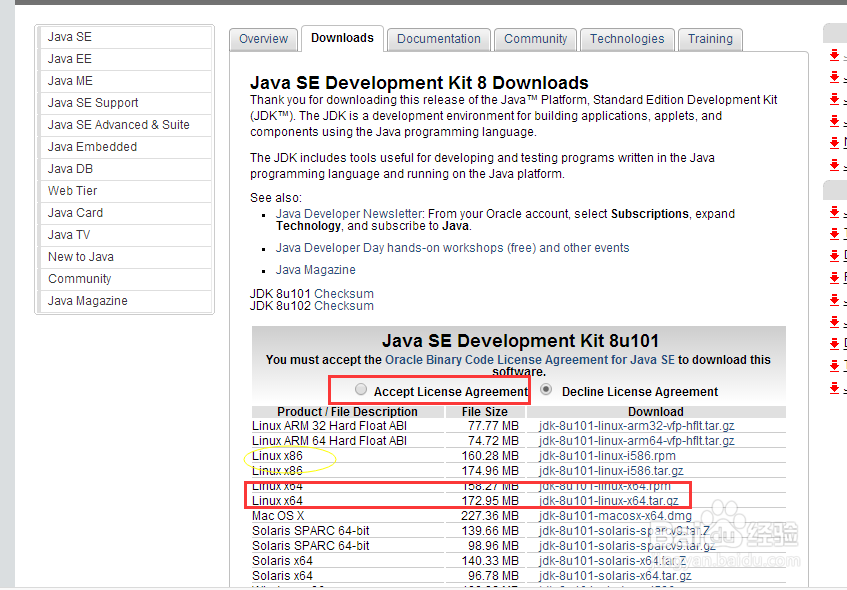The width and height of the screenshot is (847, 590).
Task: Open the Documentation tab
Action: pos(437,39)
